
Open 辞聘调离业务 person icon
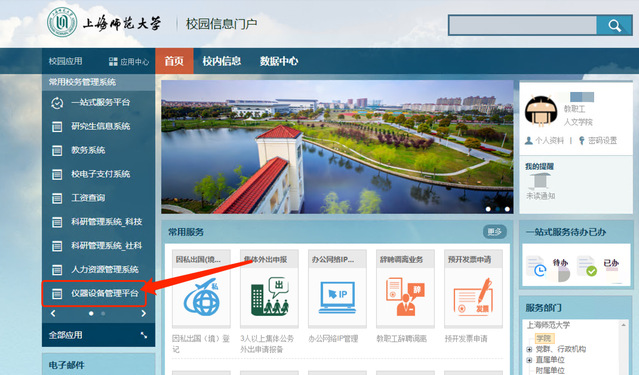[405, 297]
